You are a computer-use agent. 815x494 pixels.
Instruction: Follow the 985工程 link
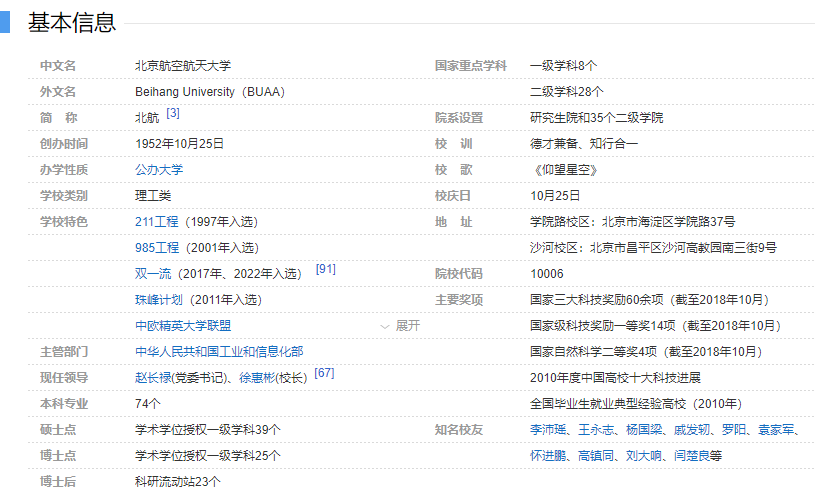pos(157,247)
